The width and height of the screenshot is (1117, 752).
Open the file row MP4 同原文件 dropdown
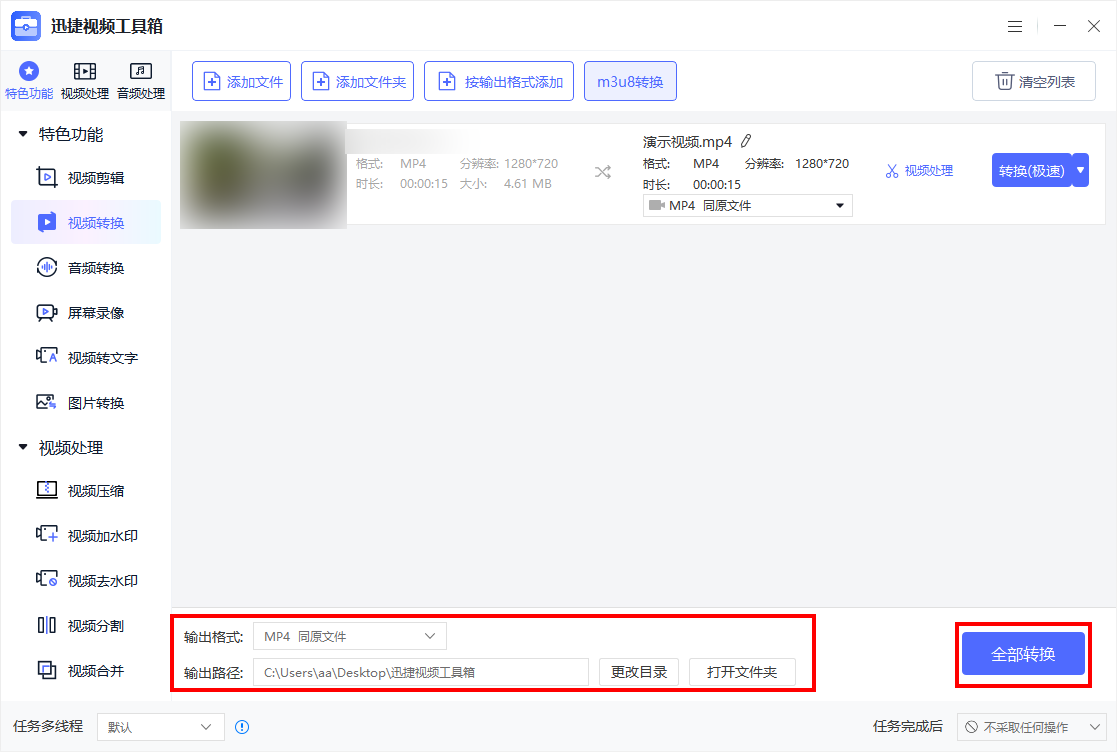[x=747, y=206]
